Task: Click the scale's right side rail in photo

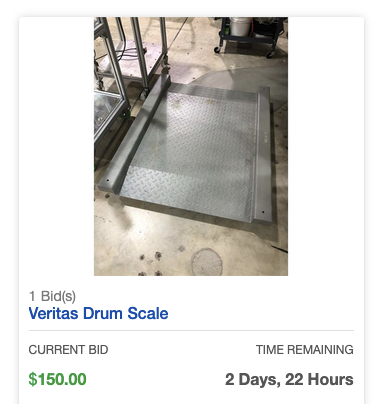Action: 263,155
